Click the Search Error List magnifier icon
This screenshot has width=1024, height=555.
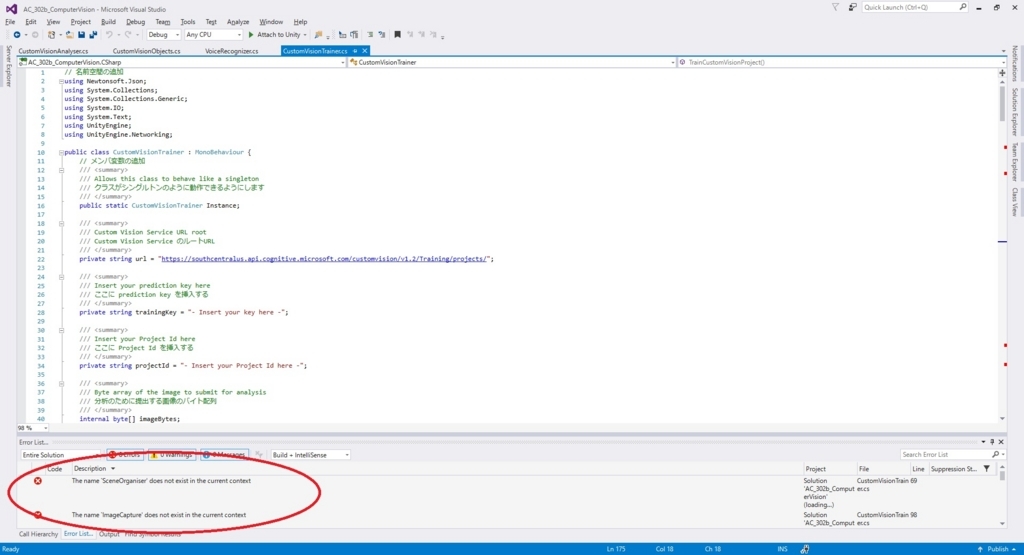click(x=995, y=454)
